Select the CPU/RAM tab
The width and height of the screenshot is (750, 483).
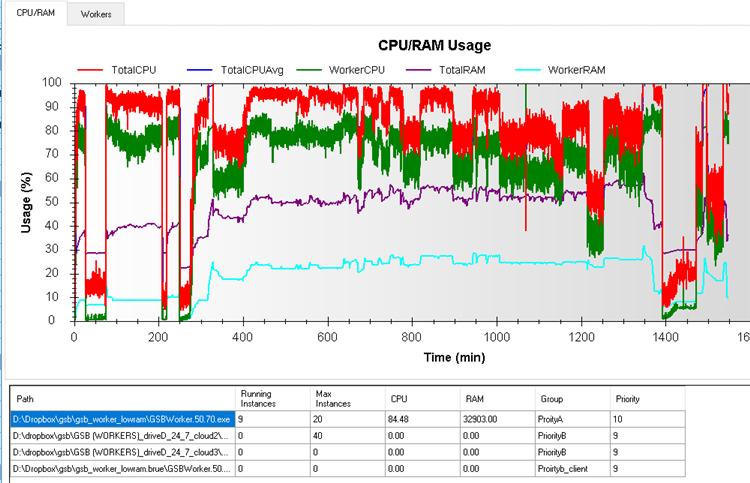35,12
